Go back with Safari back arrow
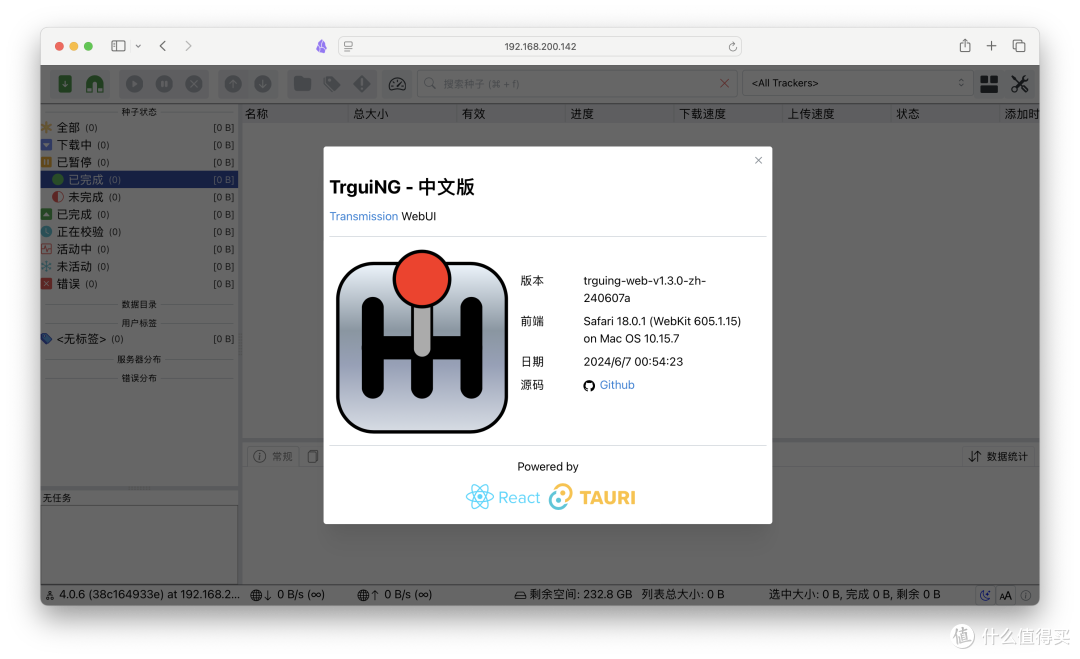 [x=163, y=46]
